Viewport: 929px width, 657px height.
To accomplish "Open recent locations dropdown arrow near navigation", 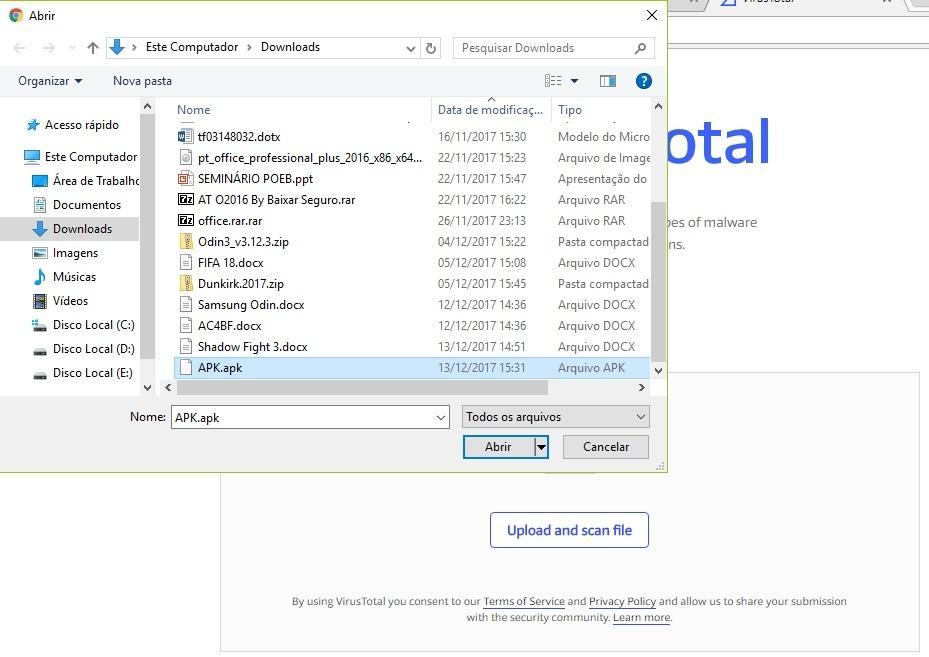I will coord(72,48).
